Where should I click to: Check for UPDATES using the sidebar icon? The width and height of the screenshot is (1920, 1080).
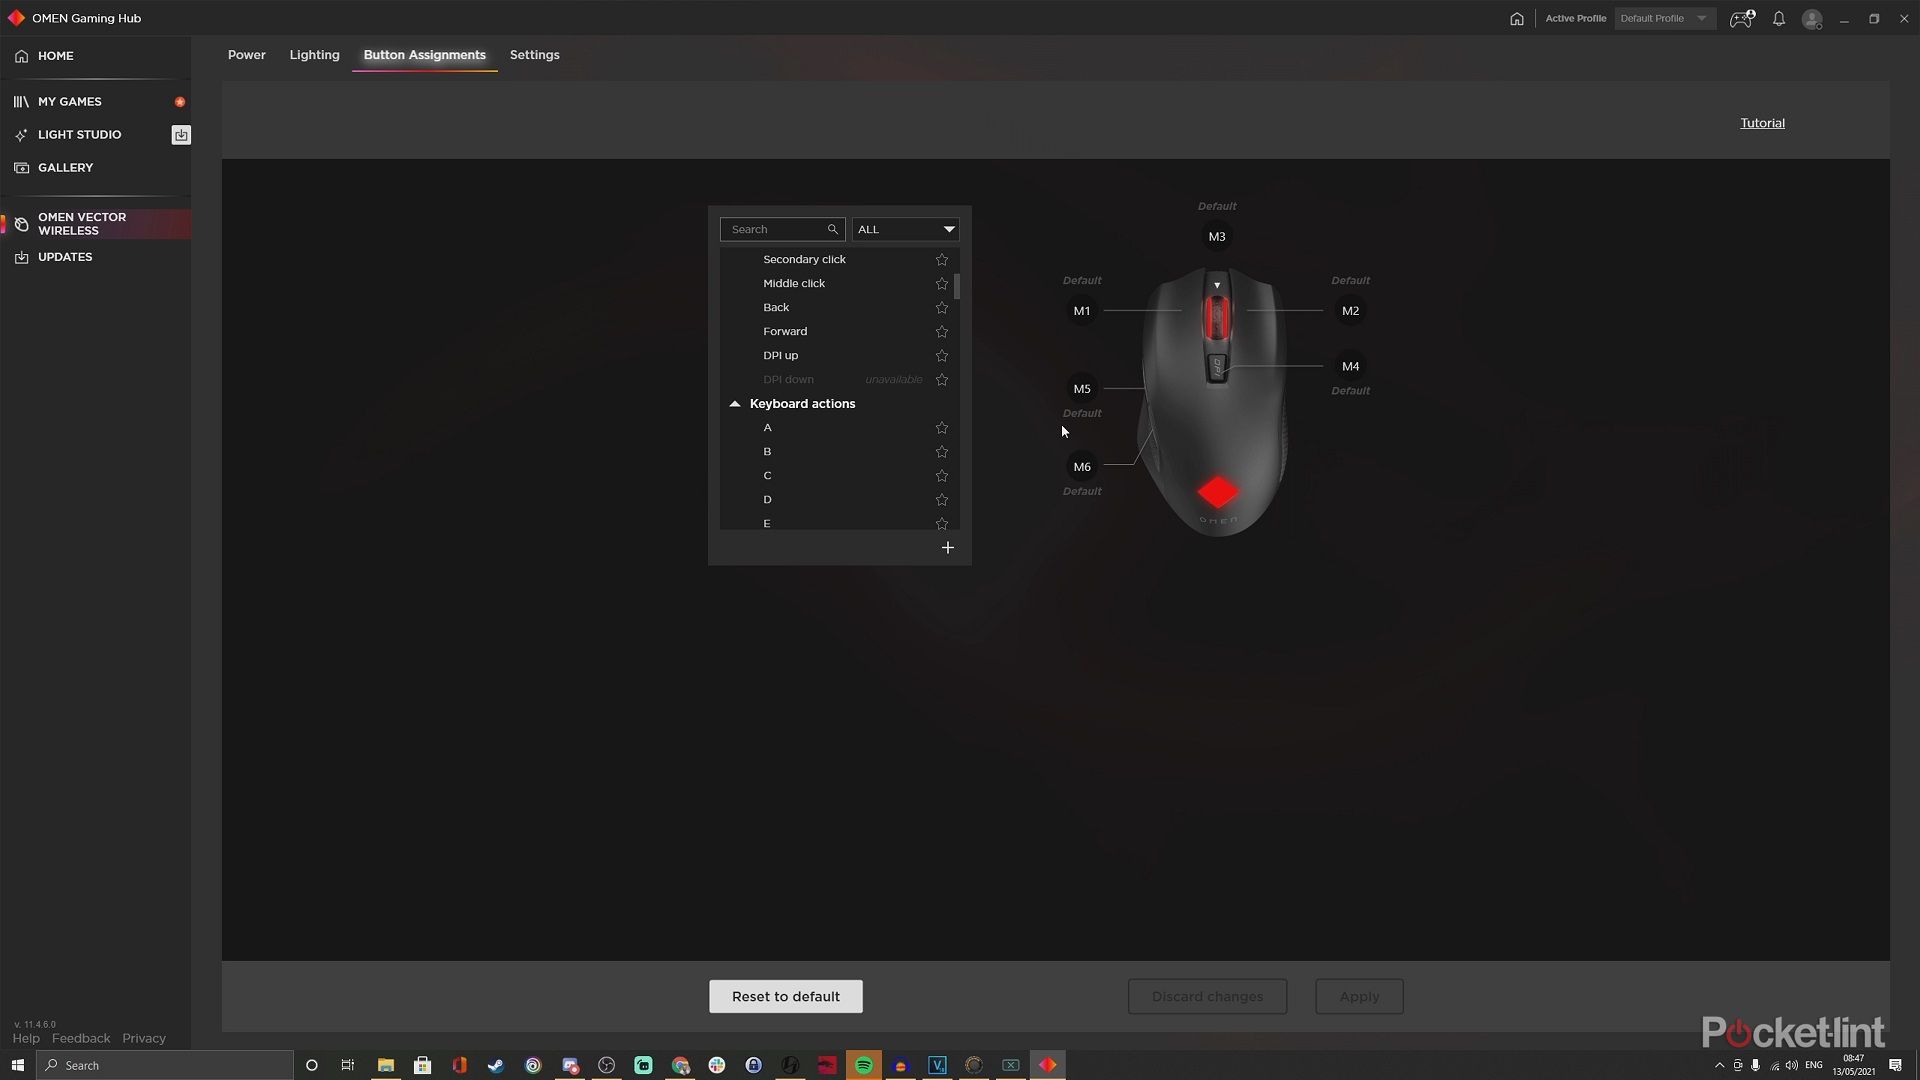pos(21,257)
